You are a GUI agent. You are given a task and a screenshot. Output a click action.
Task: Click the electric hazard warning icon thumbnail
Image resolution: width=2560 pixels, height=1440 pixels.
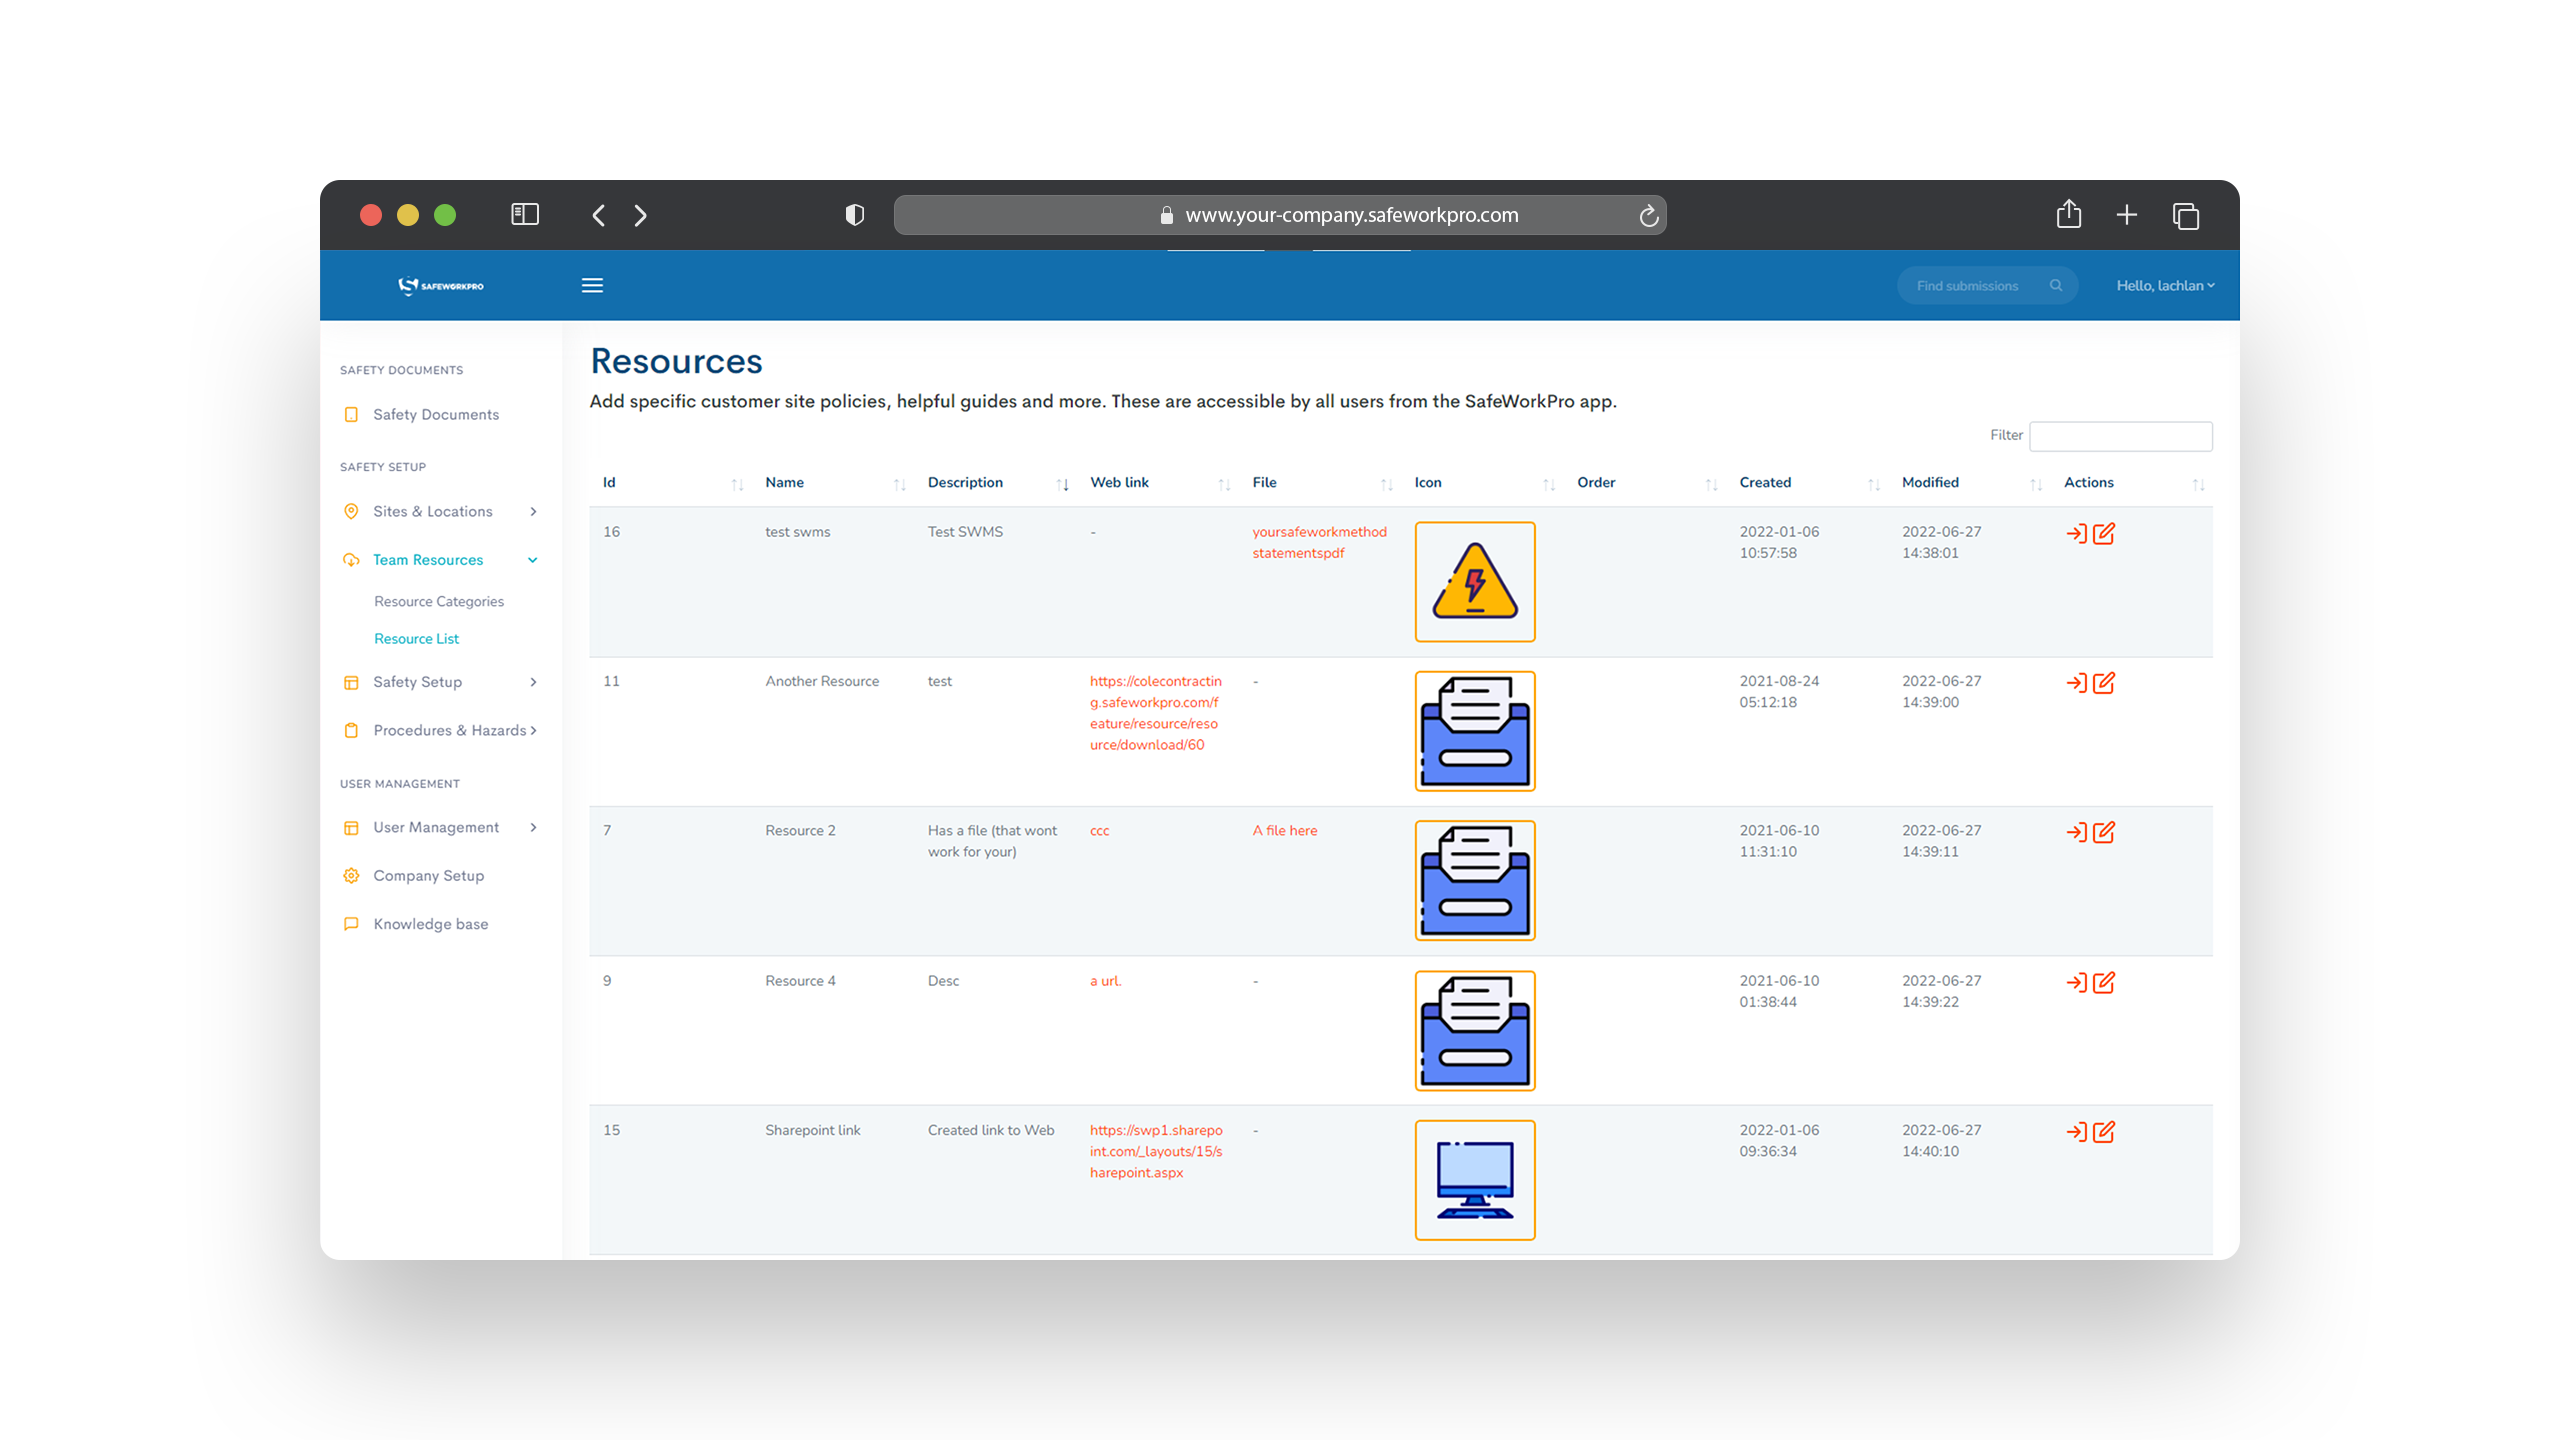[1475, 581]
